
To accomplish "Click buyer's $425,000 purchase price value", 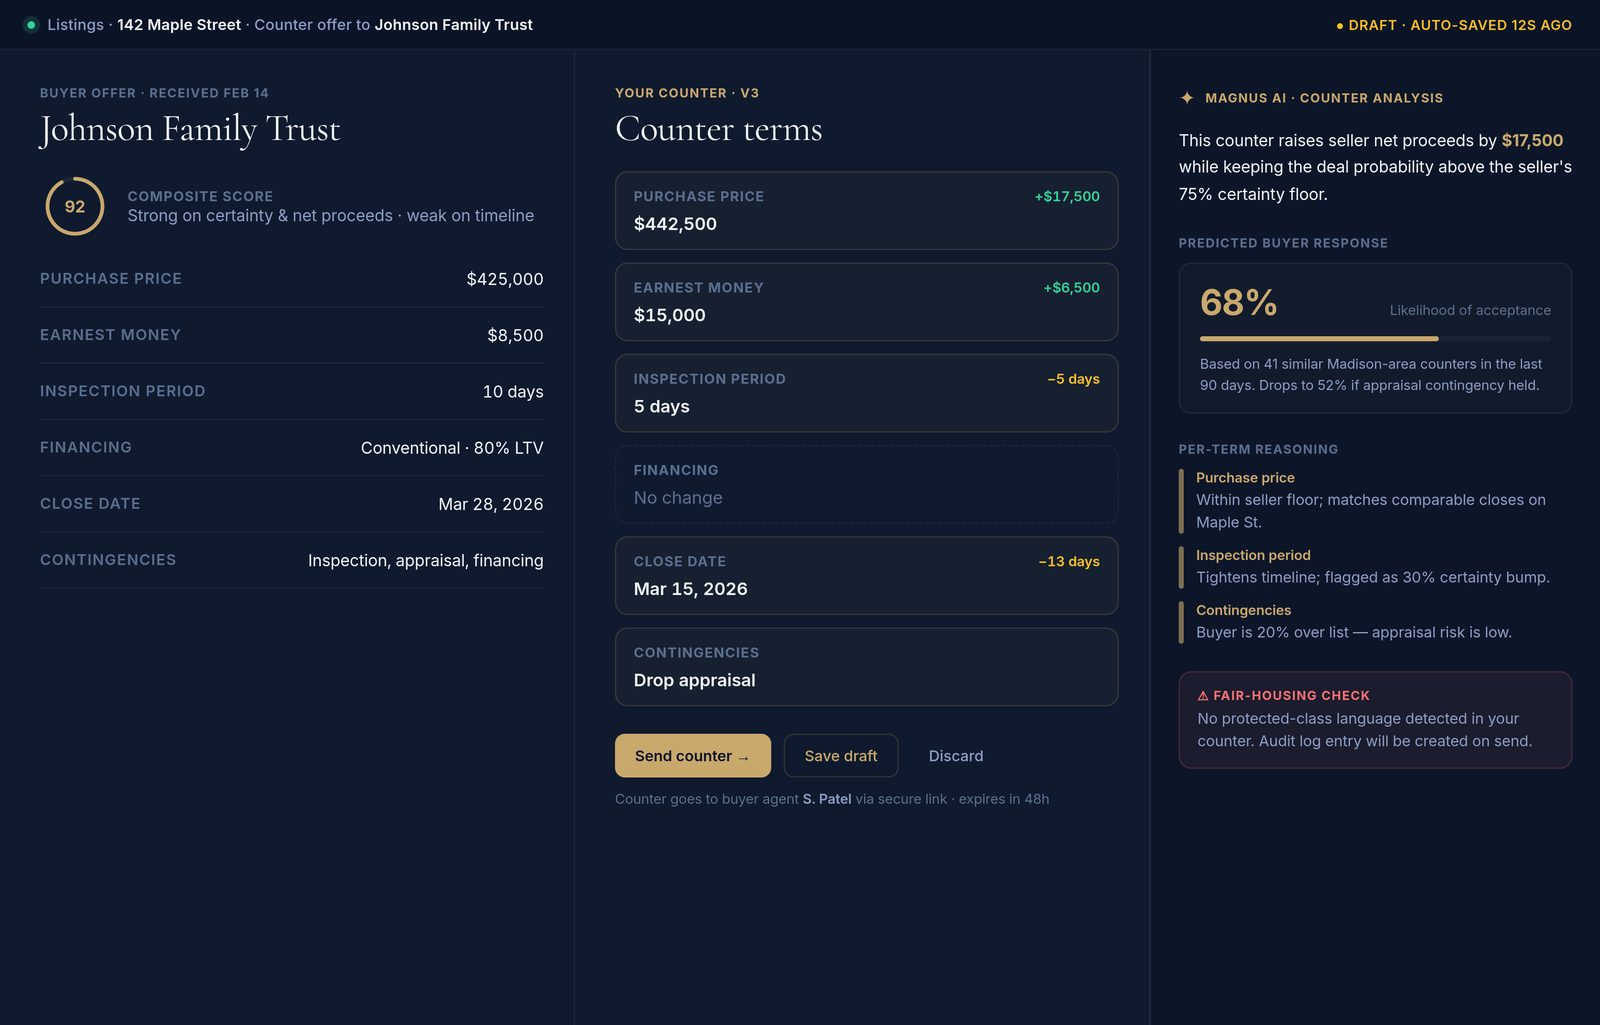I will point(505,279).
